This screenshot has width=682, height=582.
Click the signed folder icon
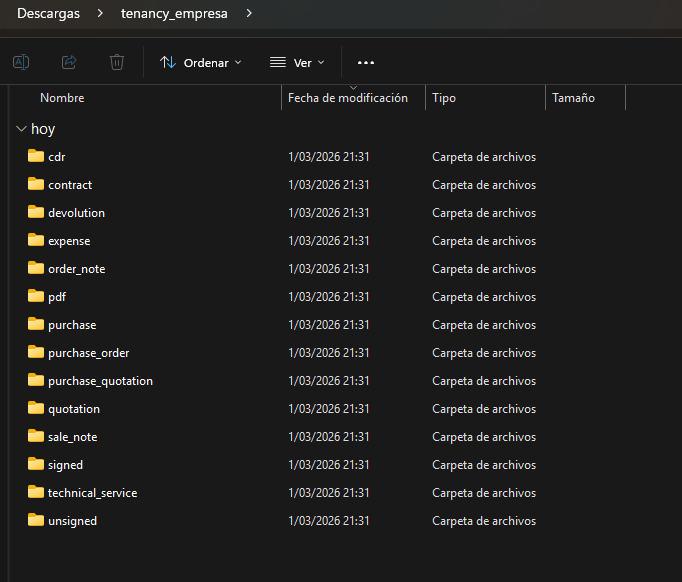click(36, 464)
